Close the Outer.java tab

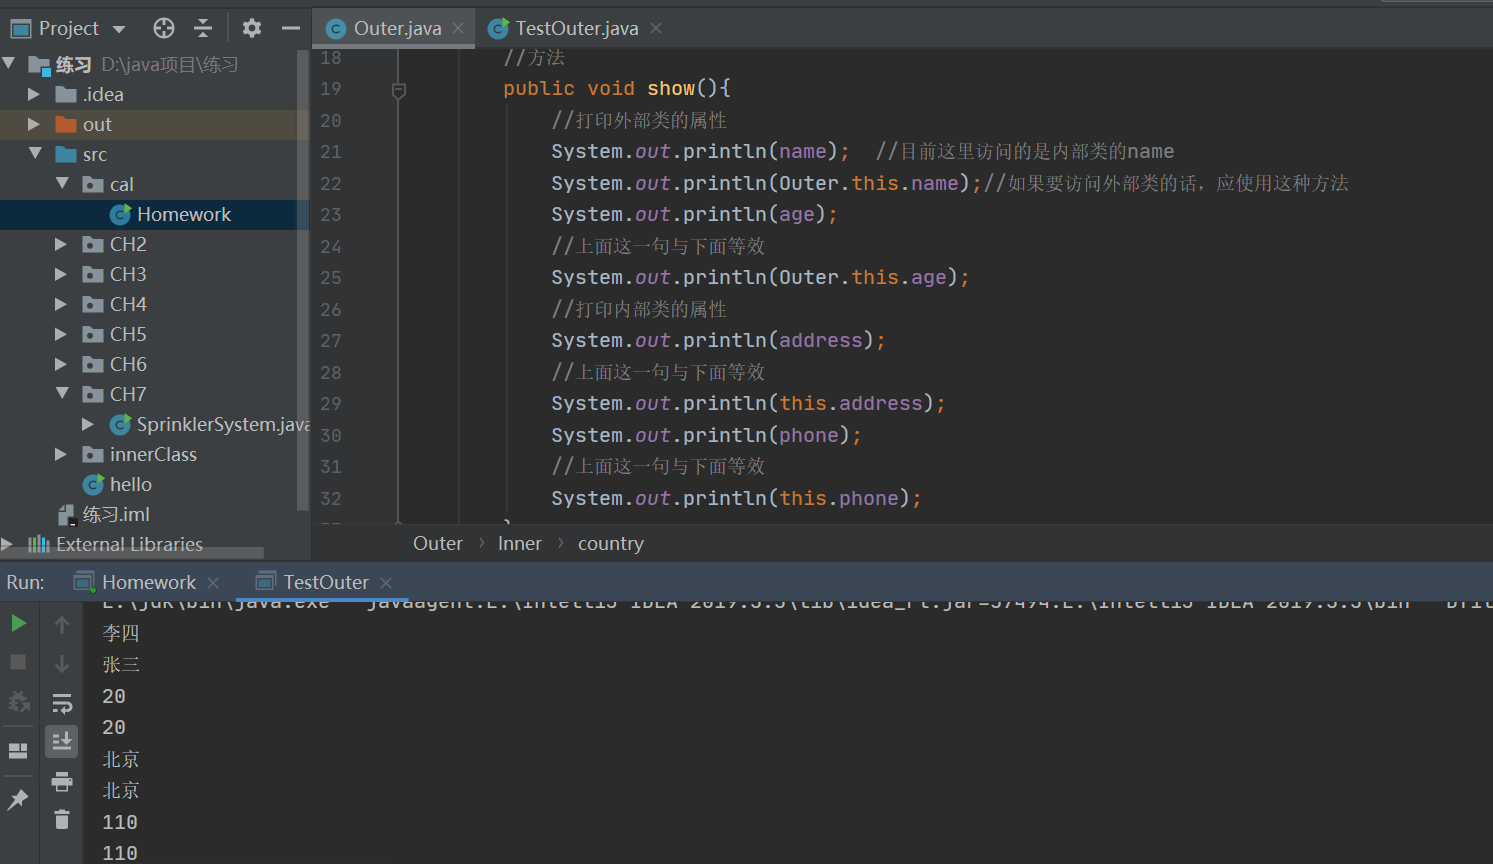point(458,28)
